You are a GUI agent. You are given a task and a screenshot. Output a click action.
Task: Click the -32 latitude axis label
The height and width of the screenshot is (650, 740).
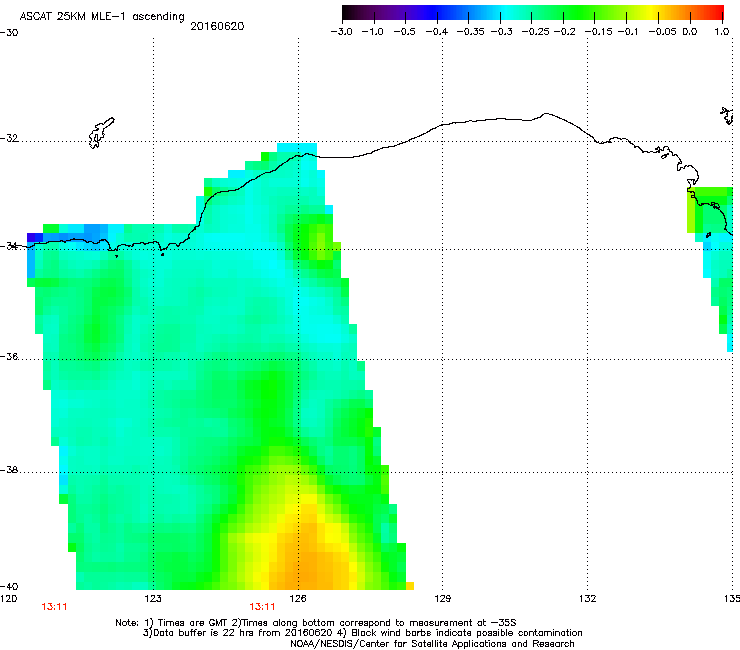[x=9, y=138]
